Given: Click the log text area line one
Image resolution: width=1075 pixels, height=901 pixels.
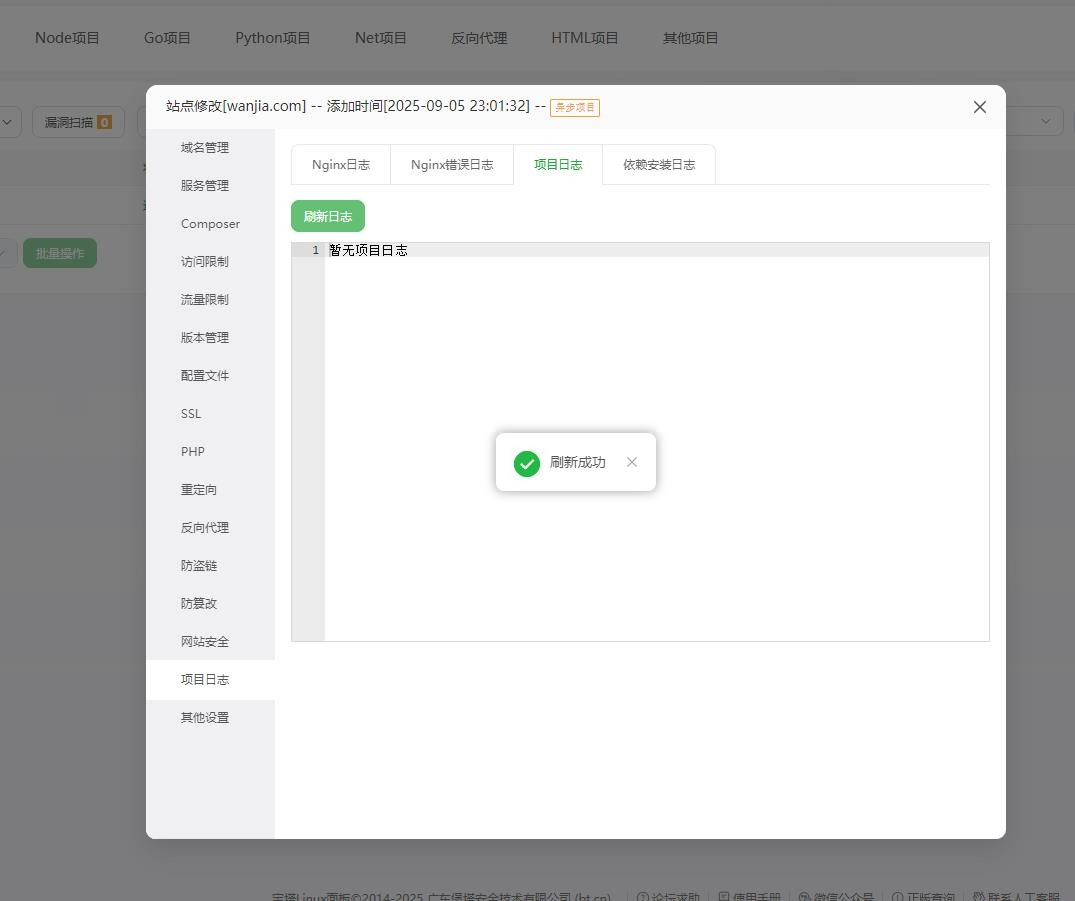Looking at the screenshot, I should pos(657,250).
